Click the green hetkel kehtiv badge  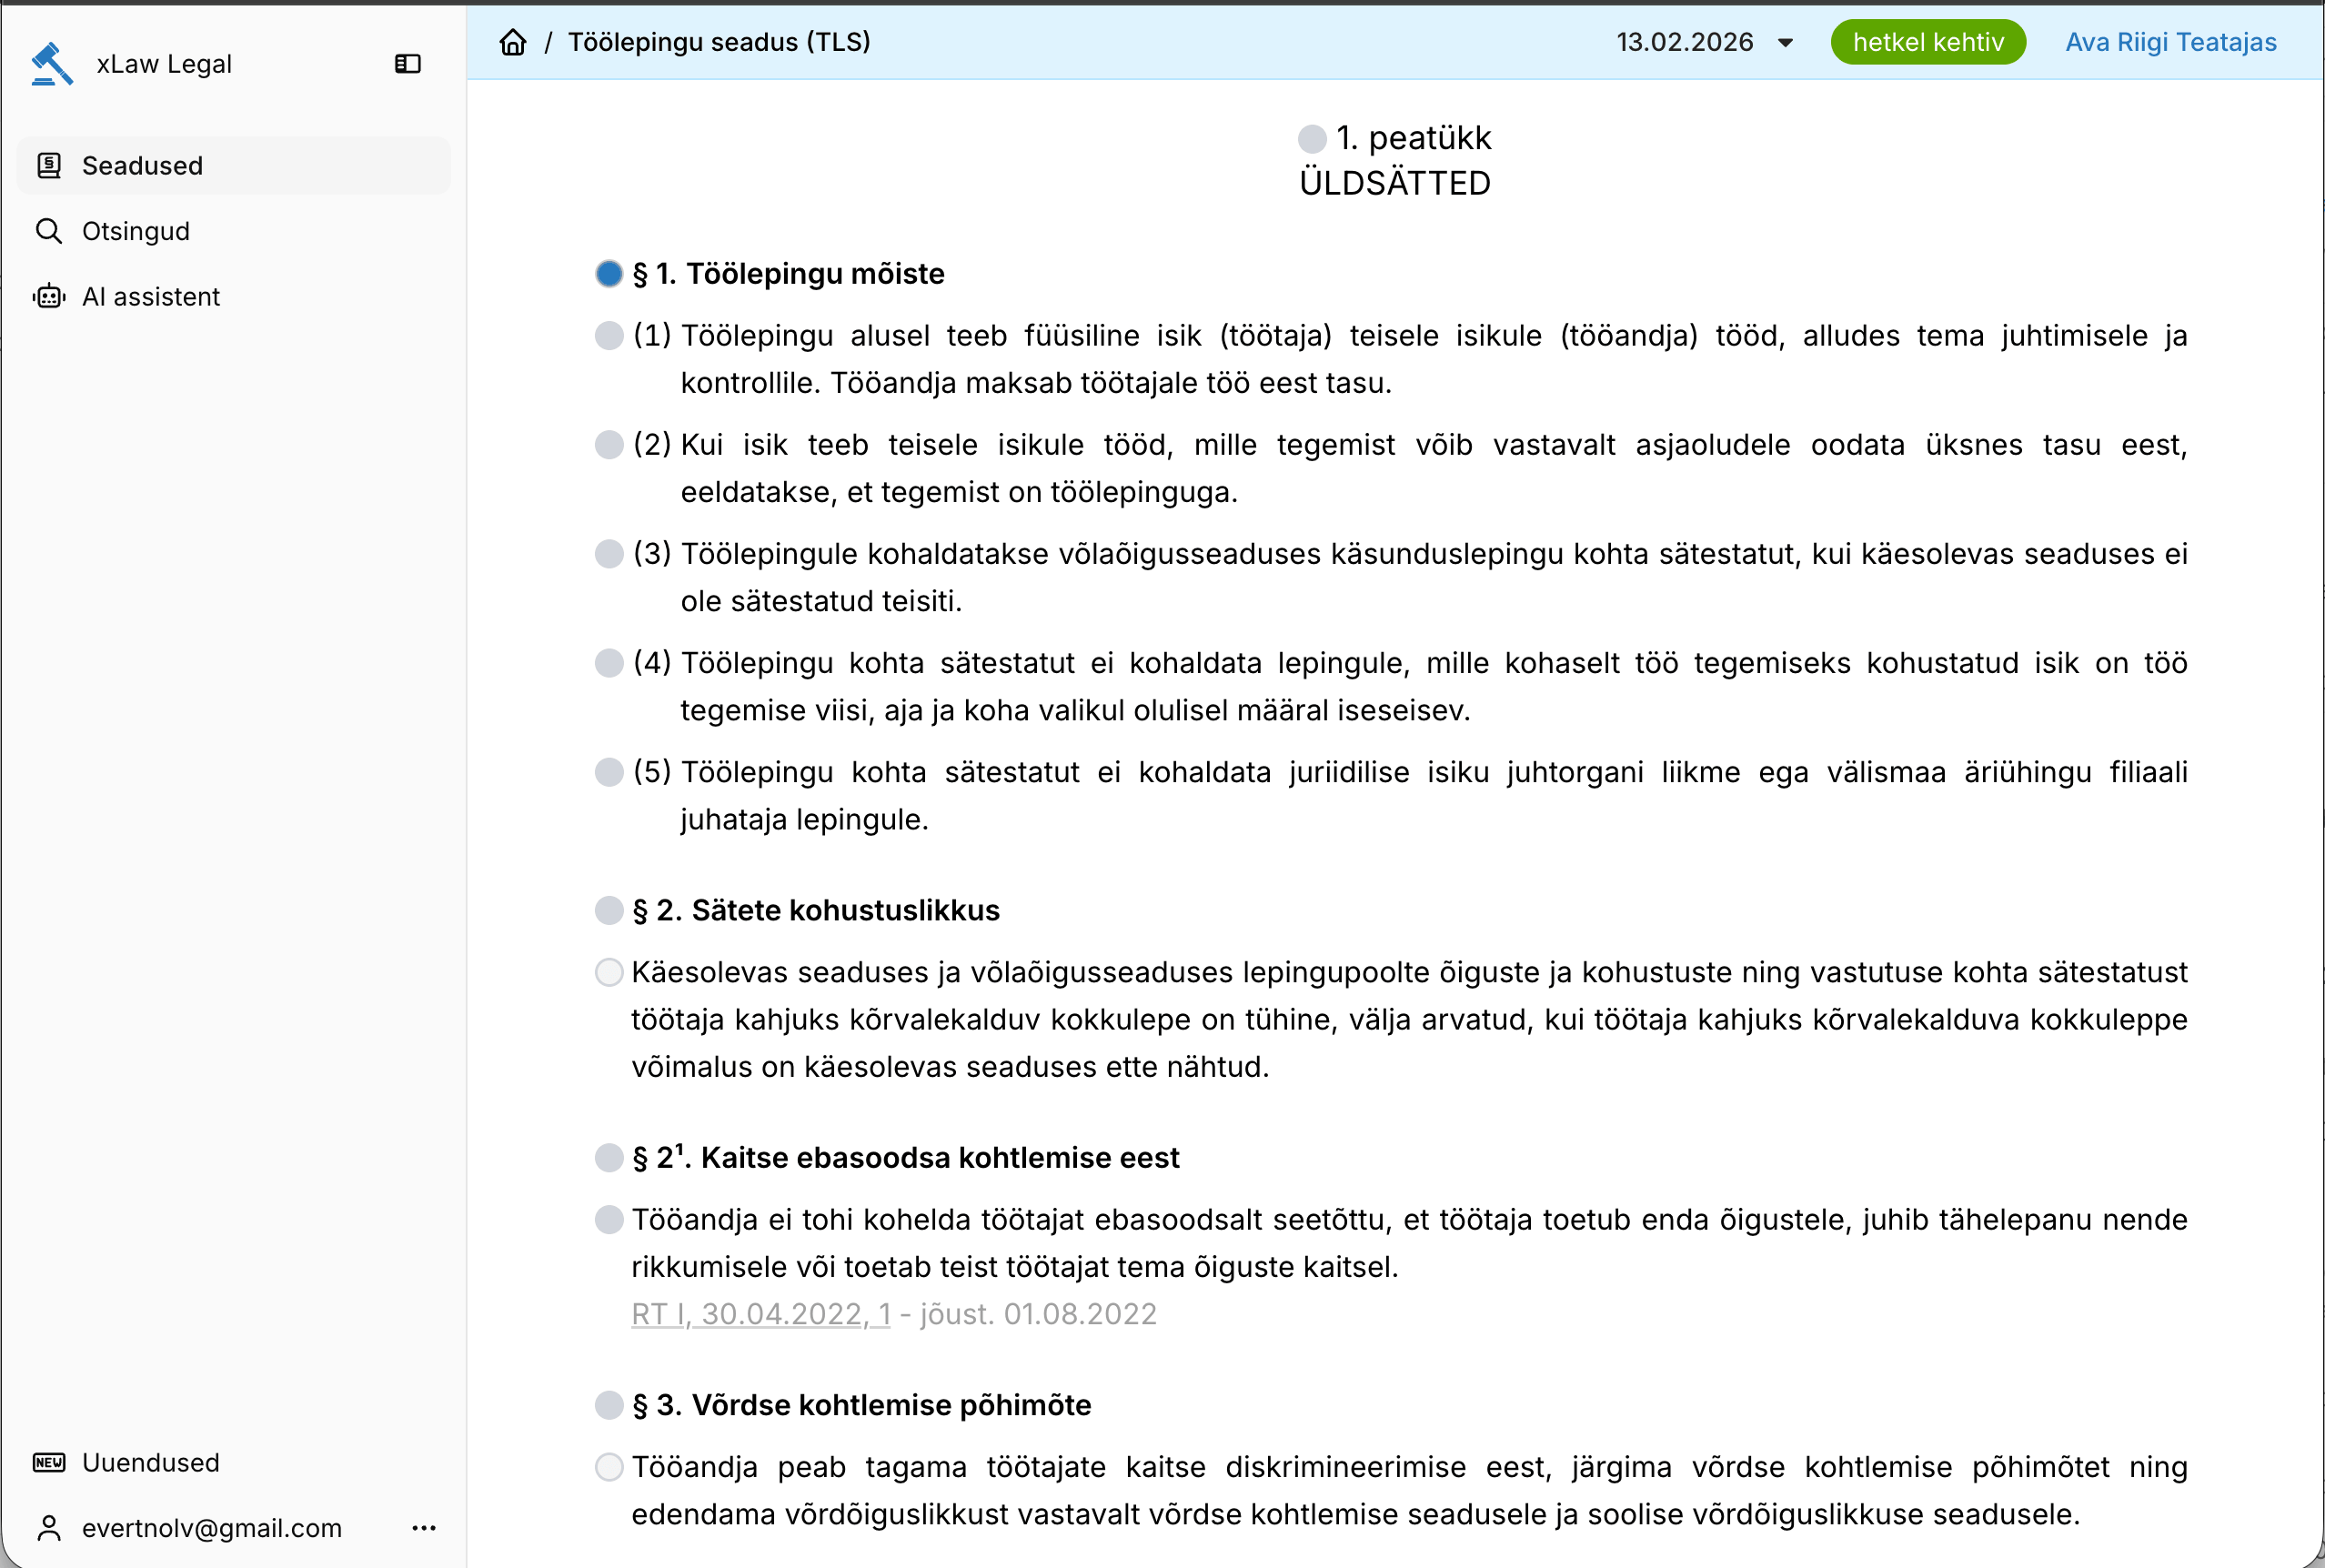coord(1927,42)
